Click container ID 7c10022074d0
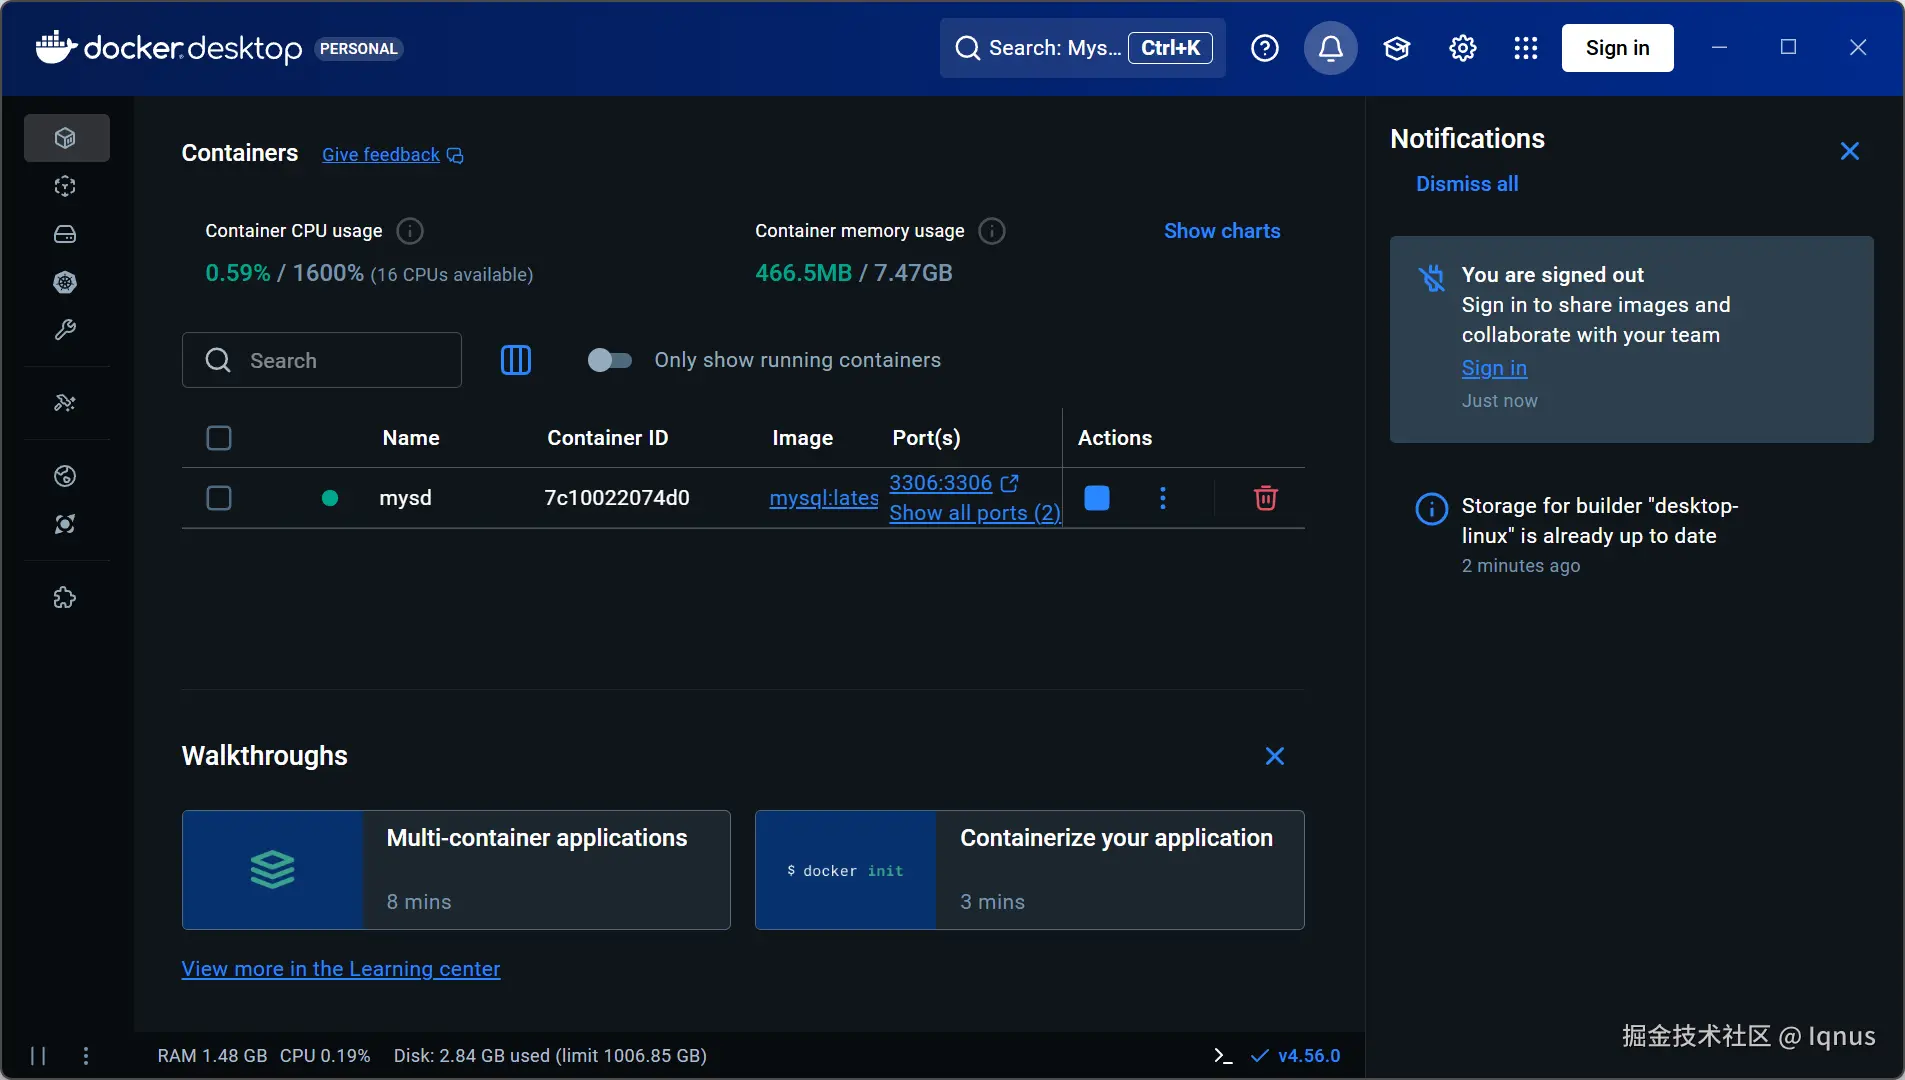The height and width of the screenshot is (1080, 1905). pyautogui.click(x=617, y=498)
